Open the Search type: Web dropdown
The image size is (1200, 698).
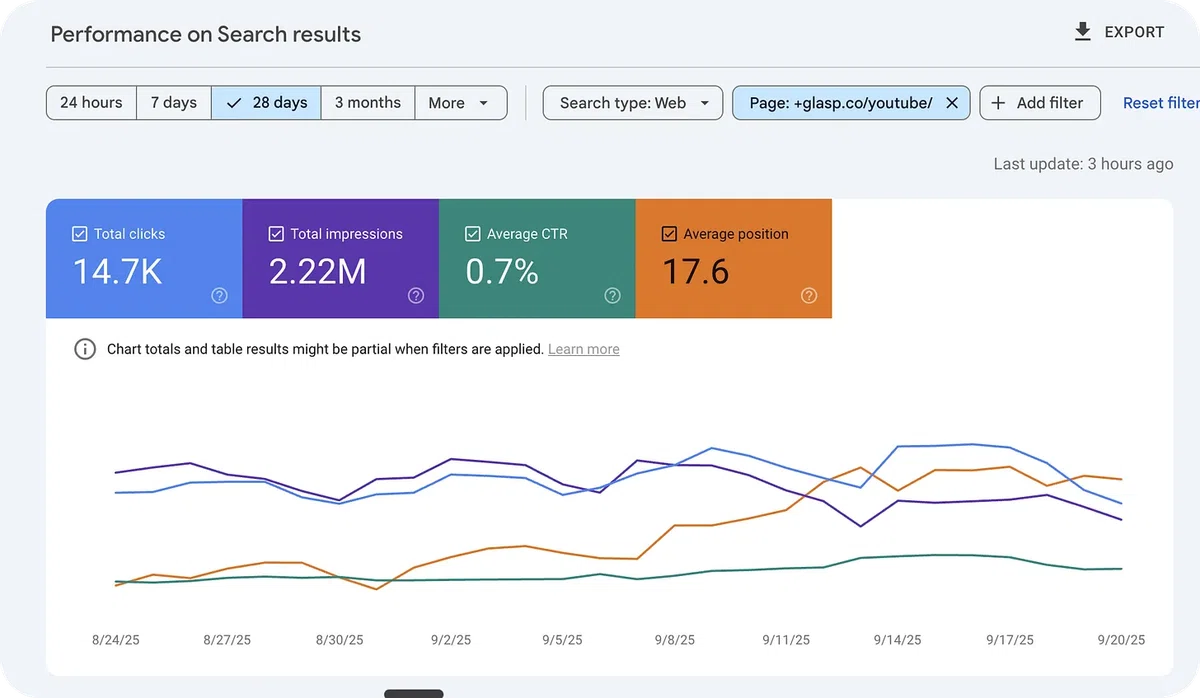pyautogui.click(x=633, y=103)
